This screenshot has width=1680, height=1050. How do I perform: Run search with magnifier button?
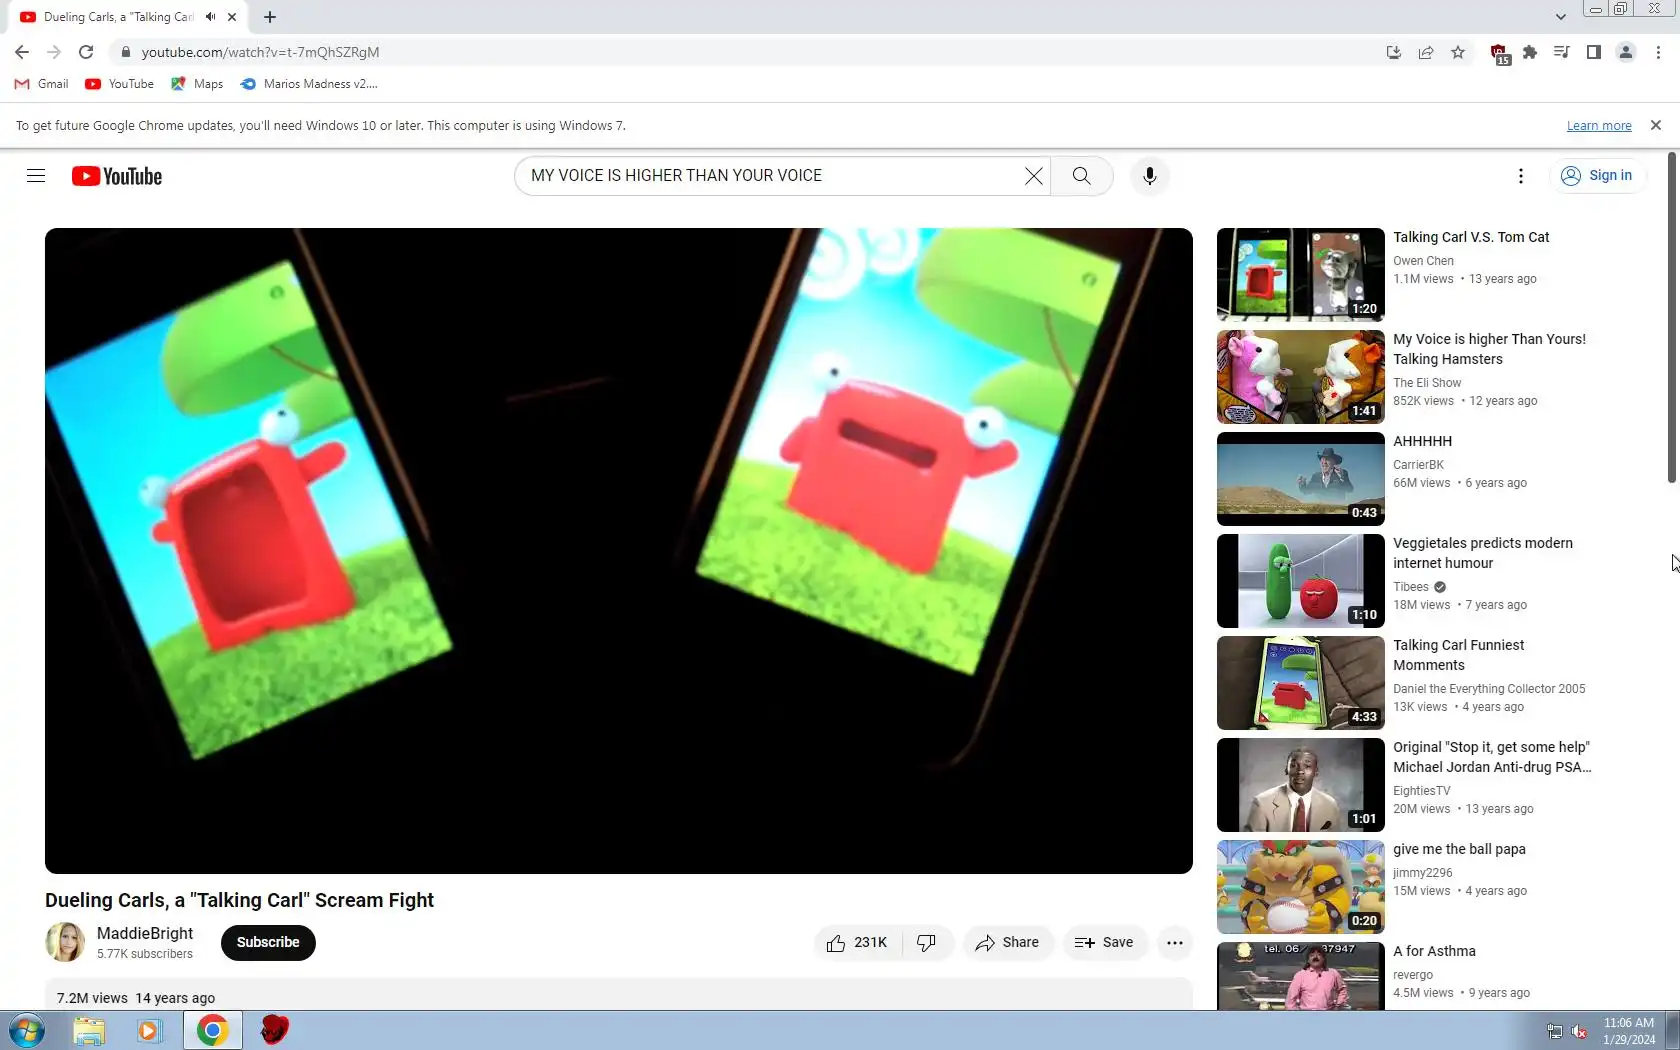point(1082,176)
